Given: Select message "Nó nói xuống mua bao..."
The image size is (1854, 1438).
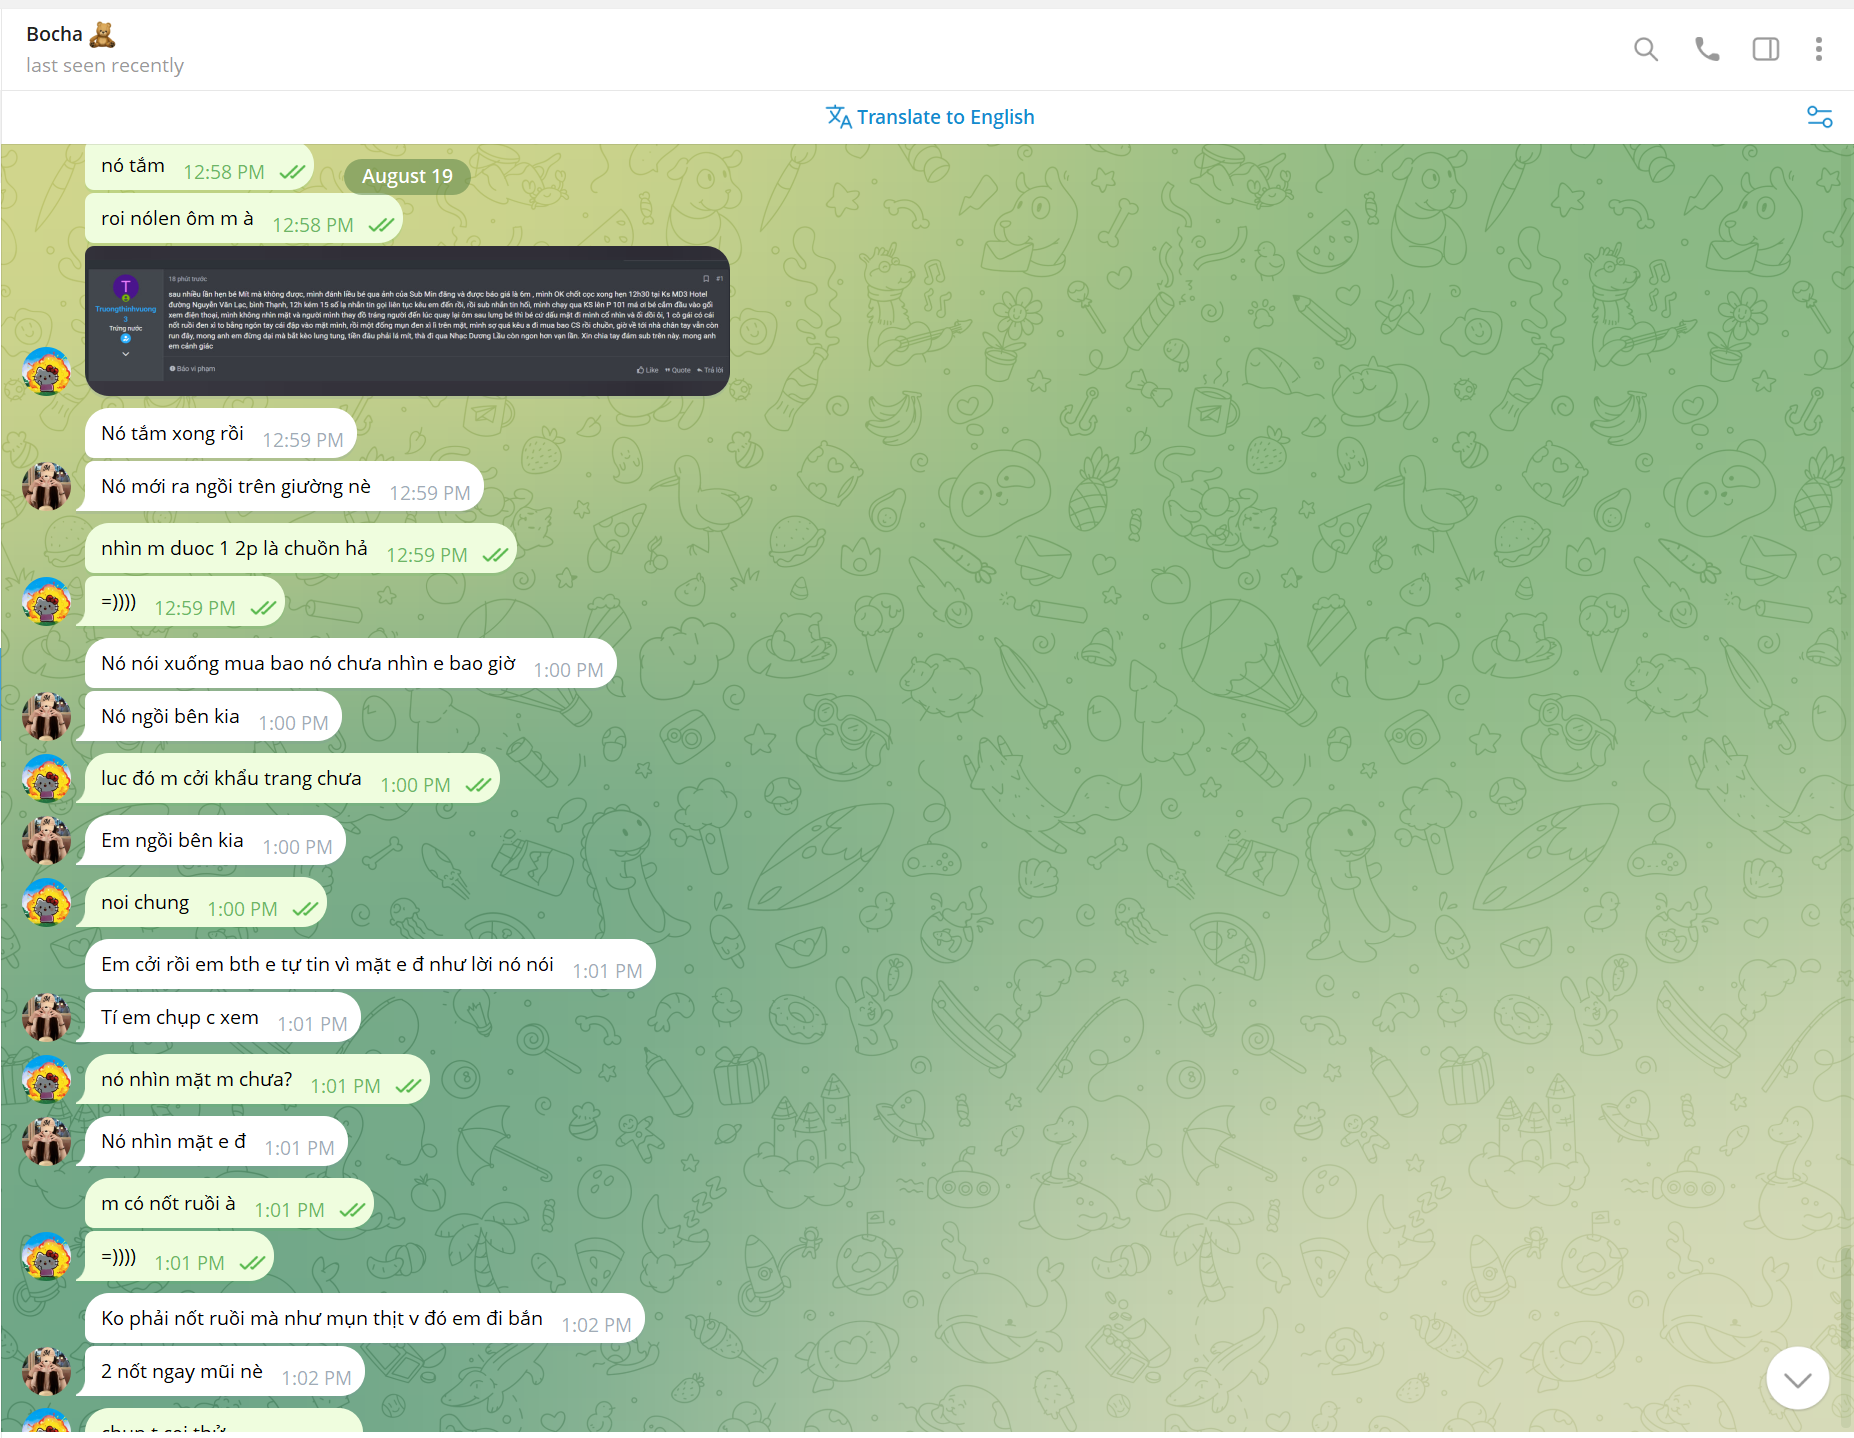Looking at the screenshot, I should (x=351, y=664).
